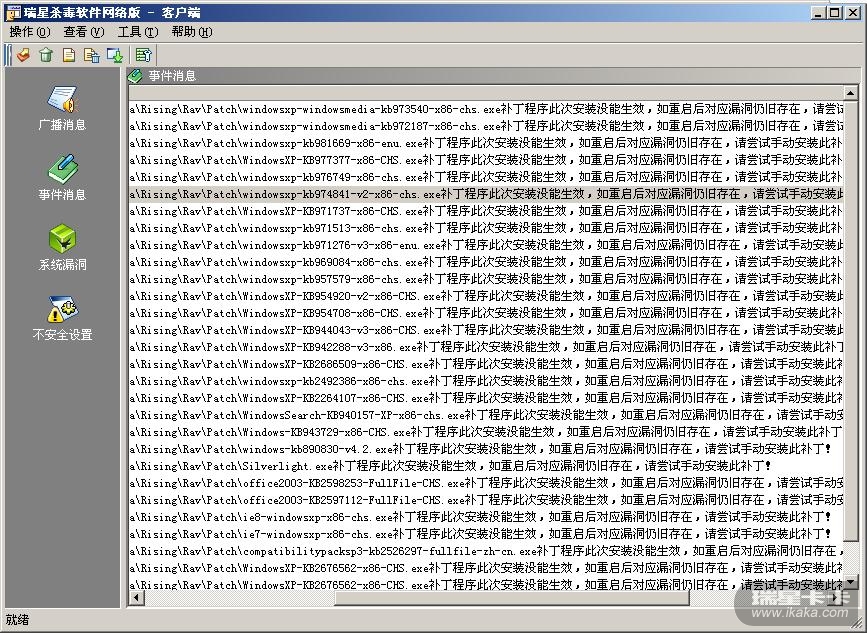The width and height of the screenshot is (867, 633).
Task: Select the ie7-windowsxp-x86-chs log row
Action: 486,534
